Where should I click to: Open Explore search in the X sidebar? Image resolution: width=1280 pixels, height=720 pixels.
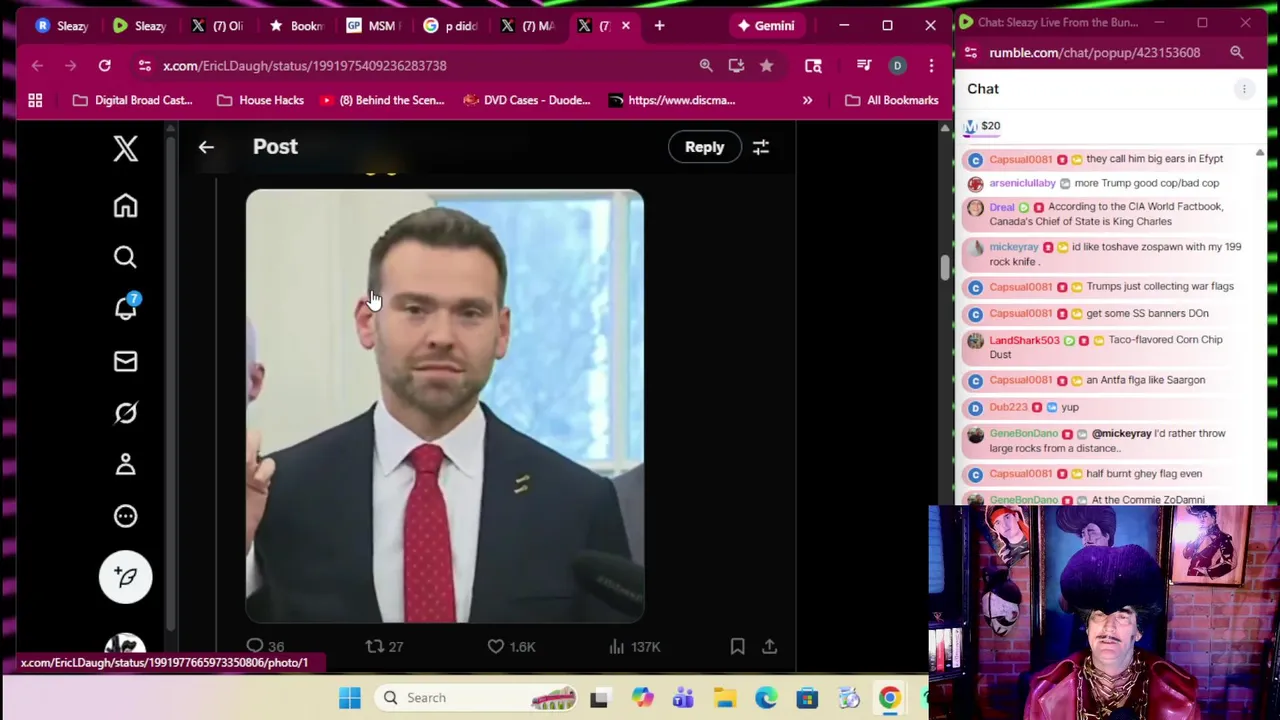[x=125, y=258]
